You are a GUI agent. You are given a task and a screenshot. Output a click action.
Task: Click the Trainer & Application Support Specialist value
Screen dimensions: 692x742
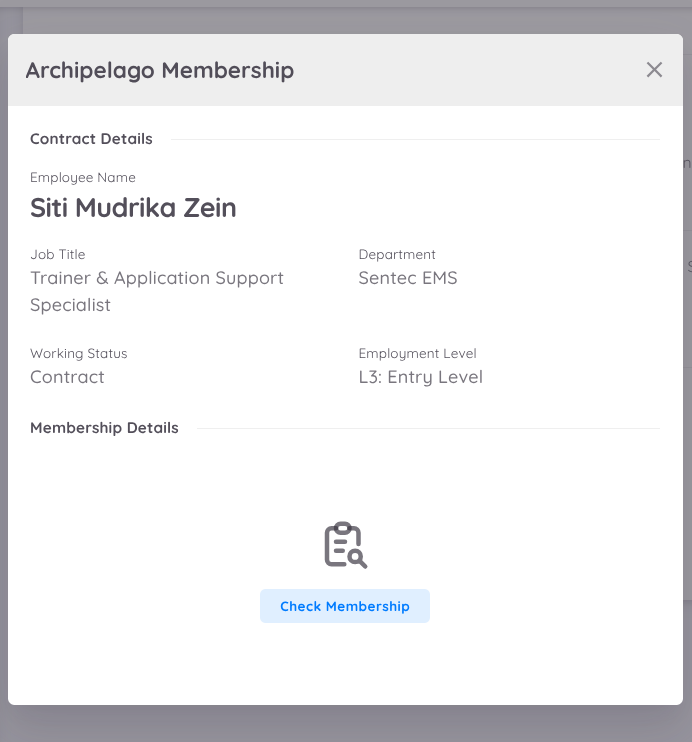(157, 291)
